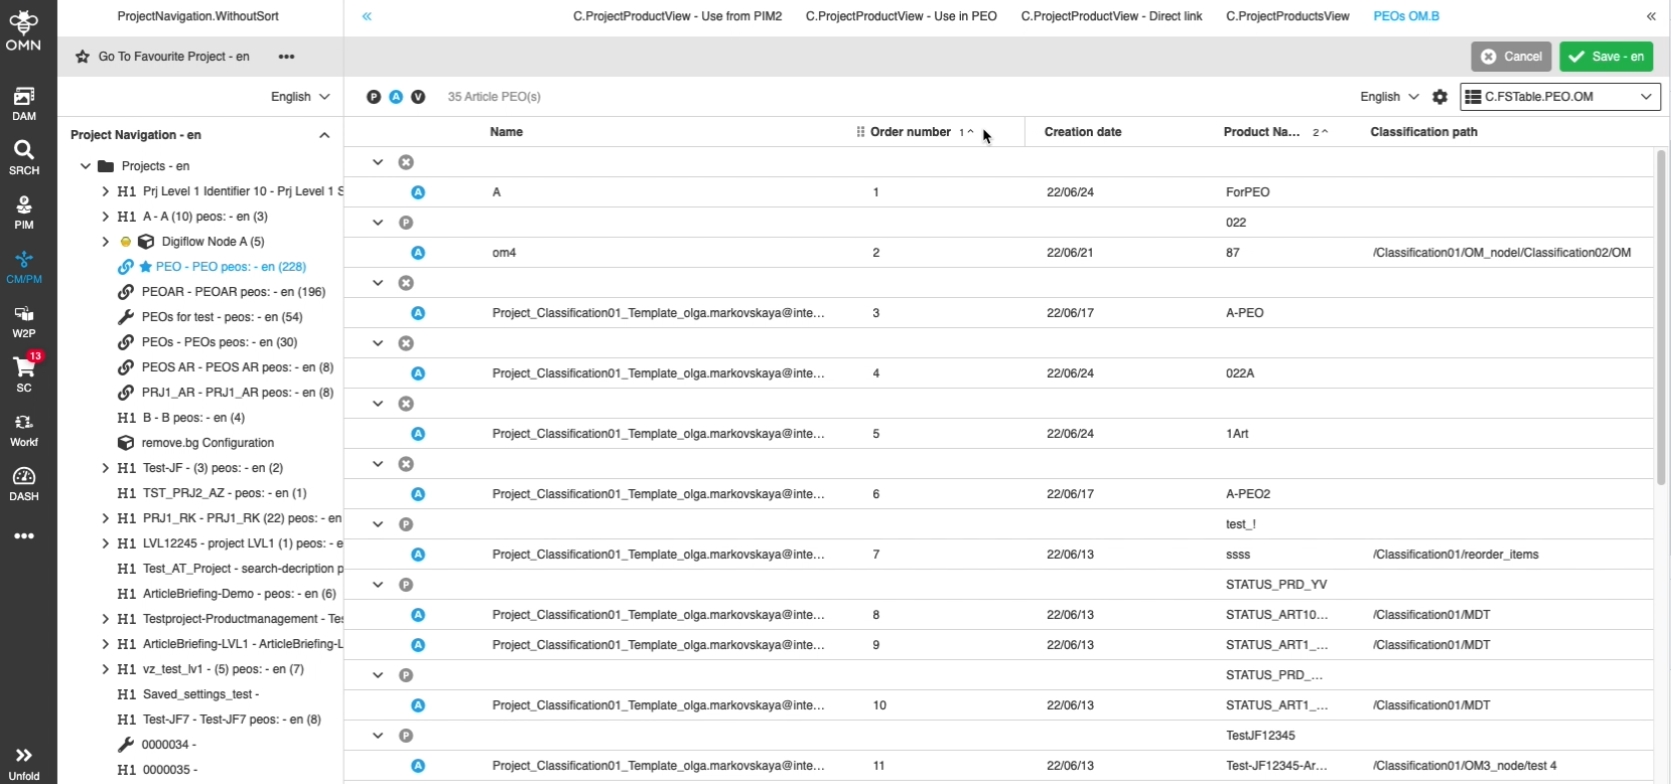Open the PIM module icon
Viewport: 1671px width, 784px height.
click(24, 211)
